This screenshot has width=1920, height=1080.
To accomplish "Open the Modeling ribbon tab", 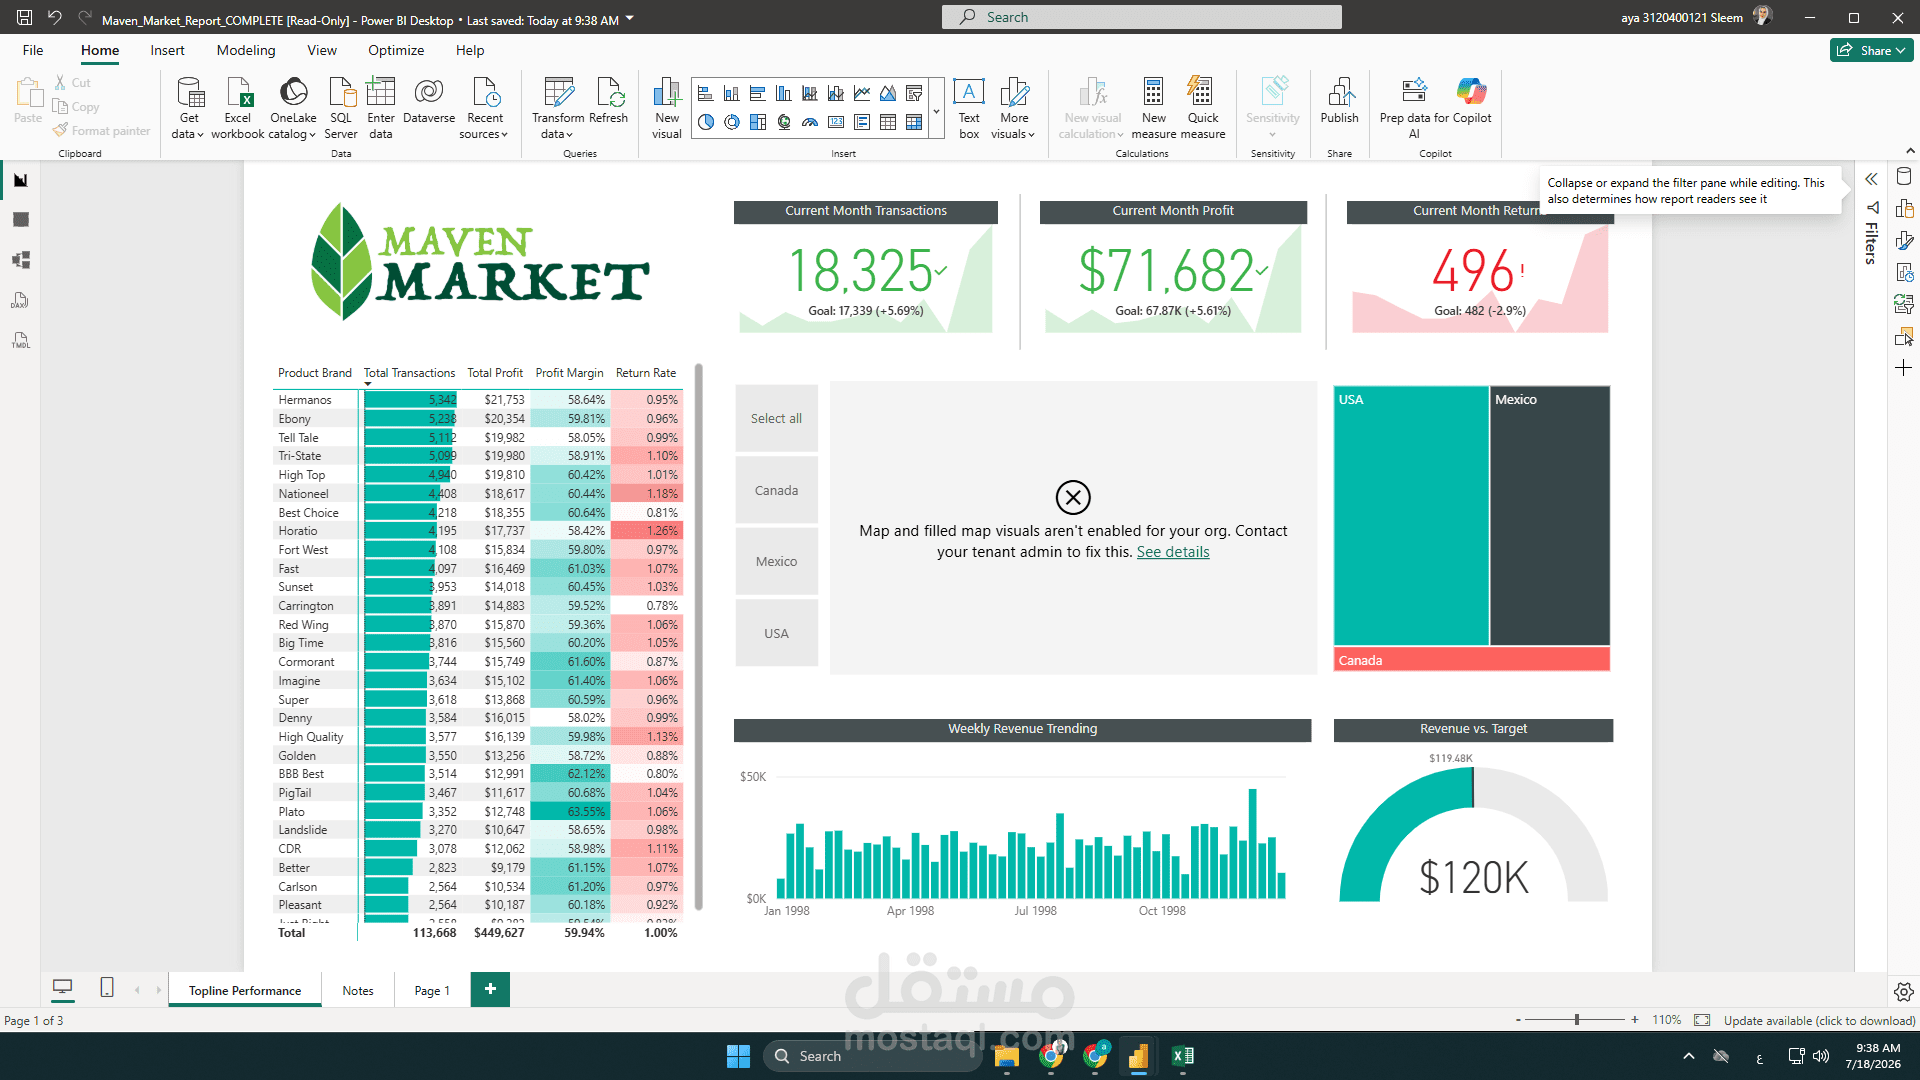I will pyautogui.click(x=246, y=50).
